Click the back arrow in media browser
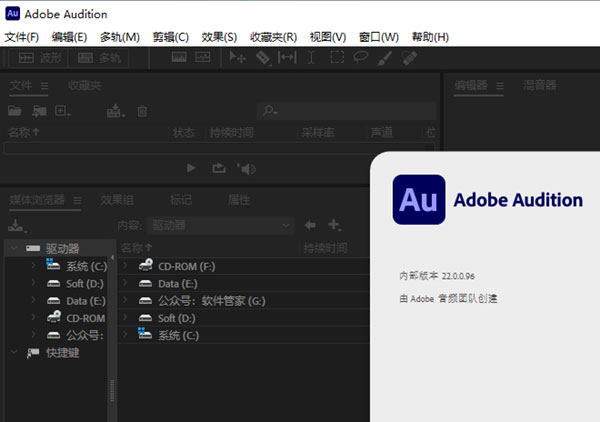Image resolution: width=600 pixels, height=422 pixels. click(x=310, y=225)
